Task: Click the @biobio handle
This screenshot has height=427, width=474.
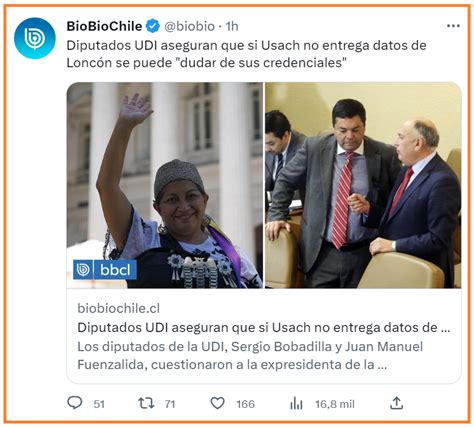Action: pyautogui.click(x=189, y=26)
